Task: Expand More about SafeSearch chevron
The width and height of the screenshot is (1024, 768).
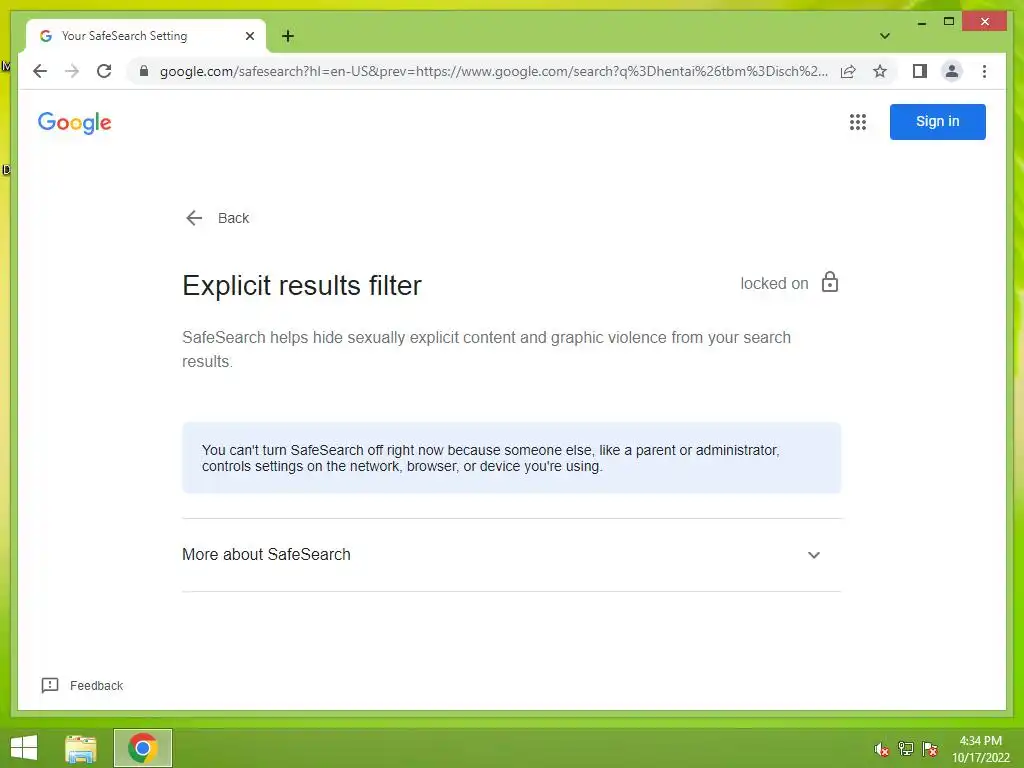Action: point(813,555)
